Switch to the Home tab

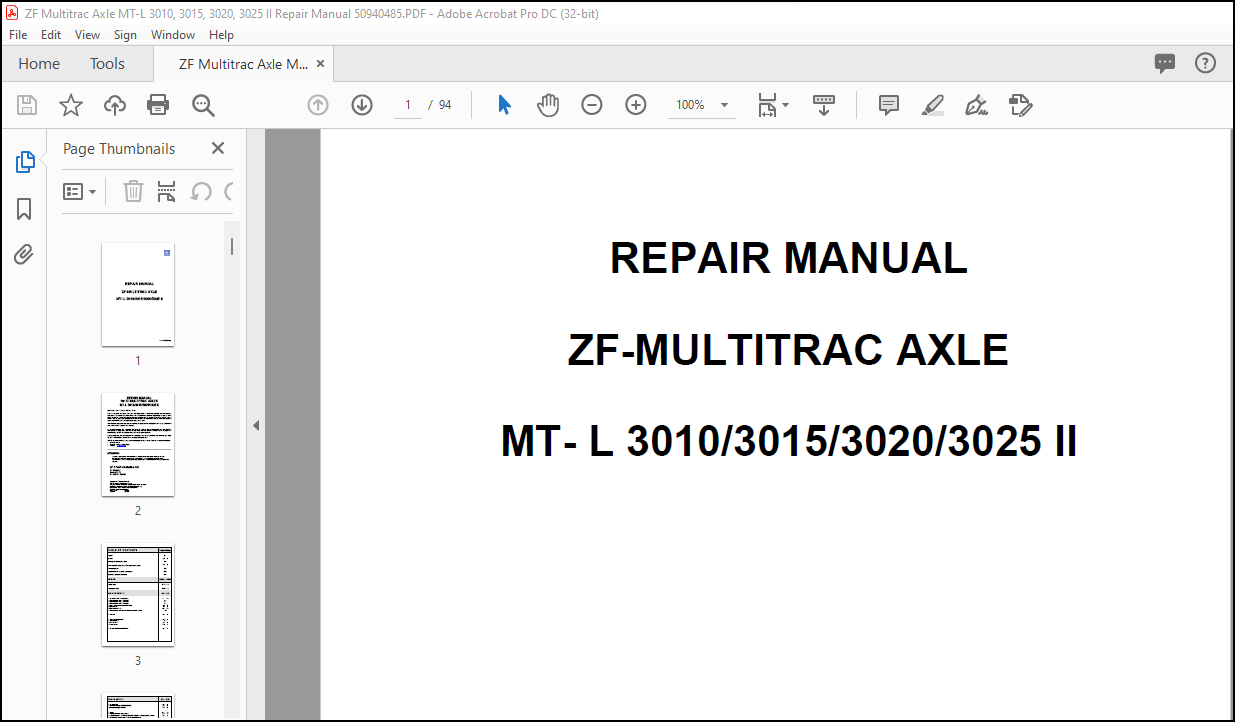tap(39, 64)
